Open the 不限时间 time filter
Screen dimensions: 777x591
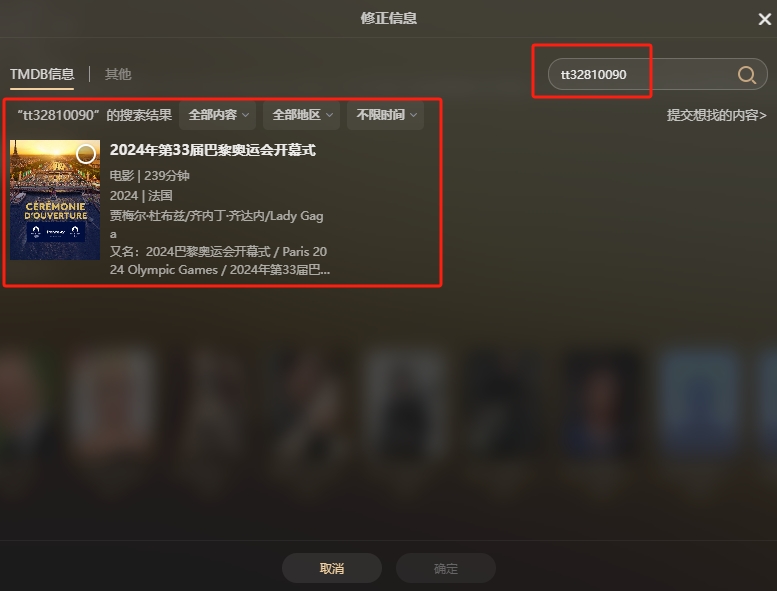coord(386,115)
